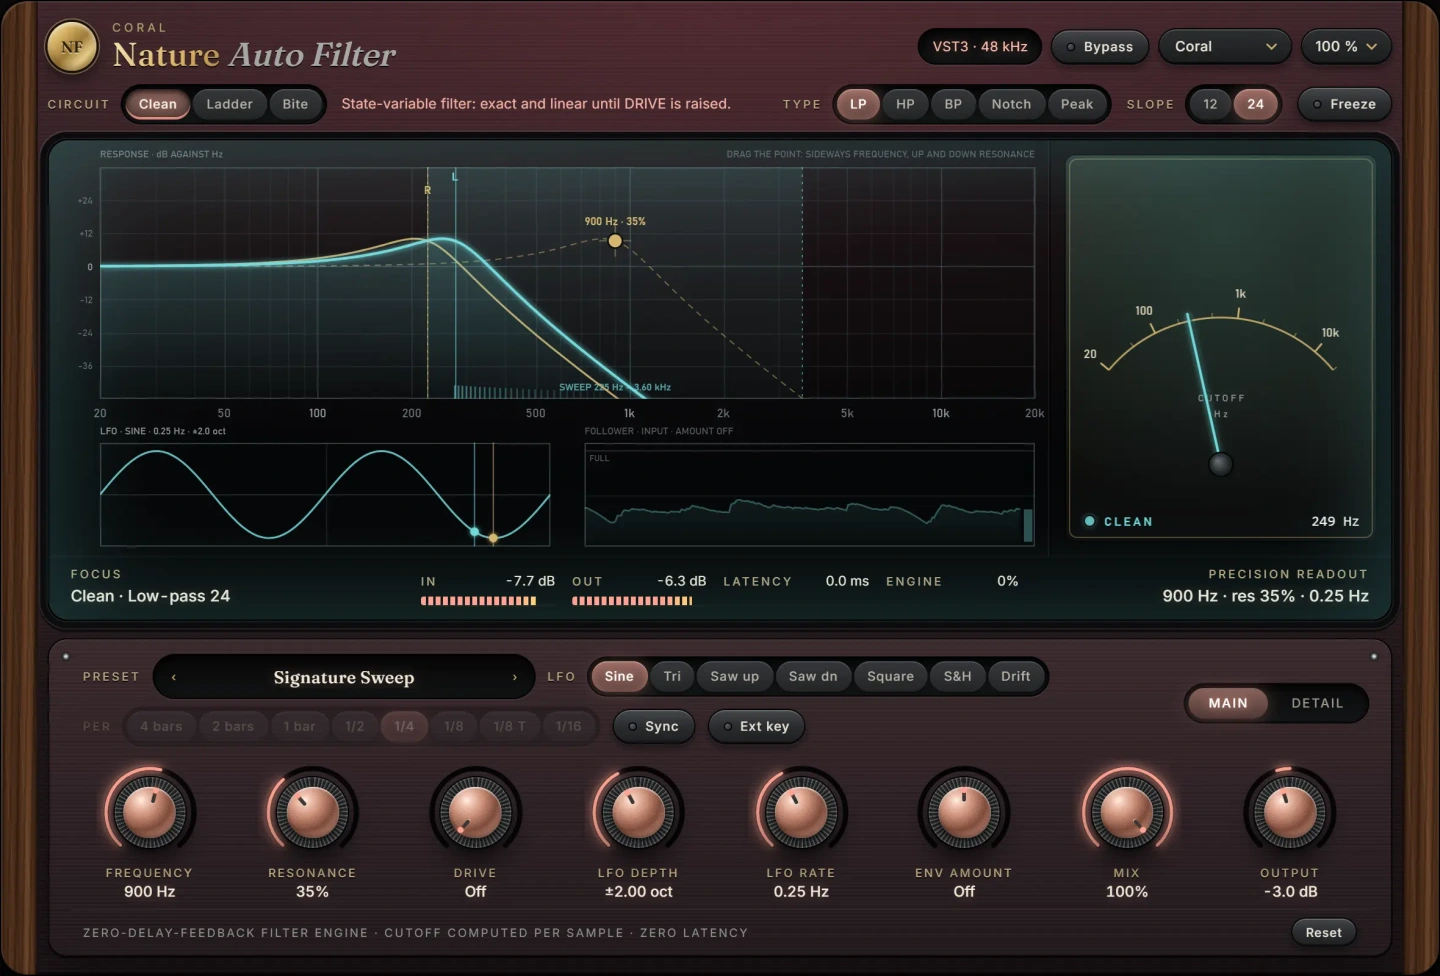Set LFO shape to Square
Image resolution: width=1440 pixels, height=976 pixels.
click(890, 676)
